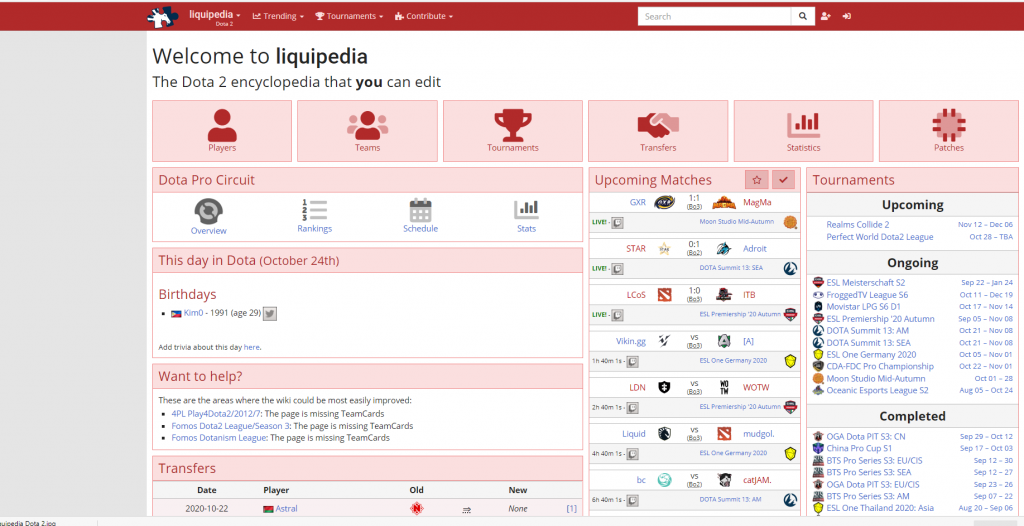Click the mudgol. team name
This screenshot has height=526, width=1024.
(758, 434)
